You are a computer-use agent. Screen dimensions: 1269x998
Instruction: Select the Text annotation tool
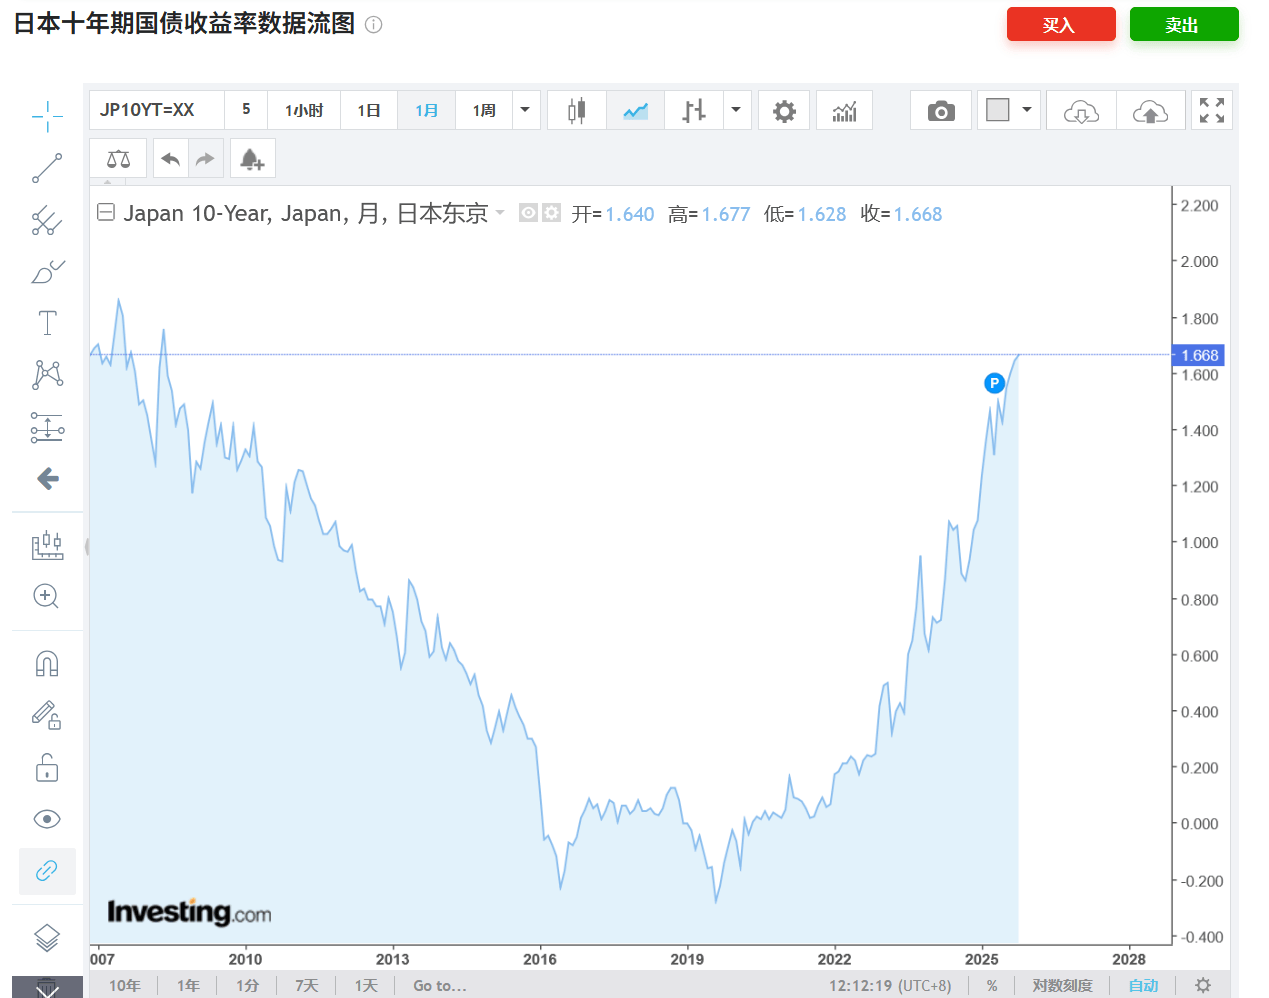coord(47,322)
